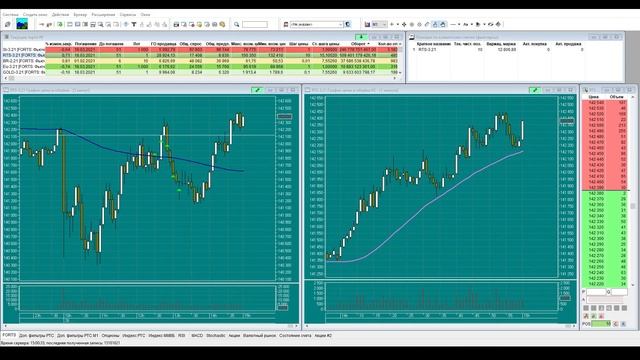Switch to the Опционы tab
The height and width of the screenshot is (360, 640).
110,336
